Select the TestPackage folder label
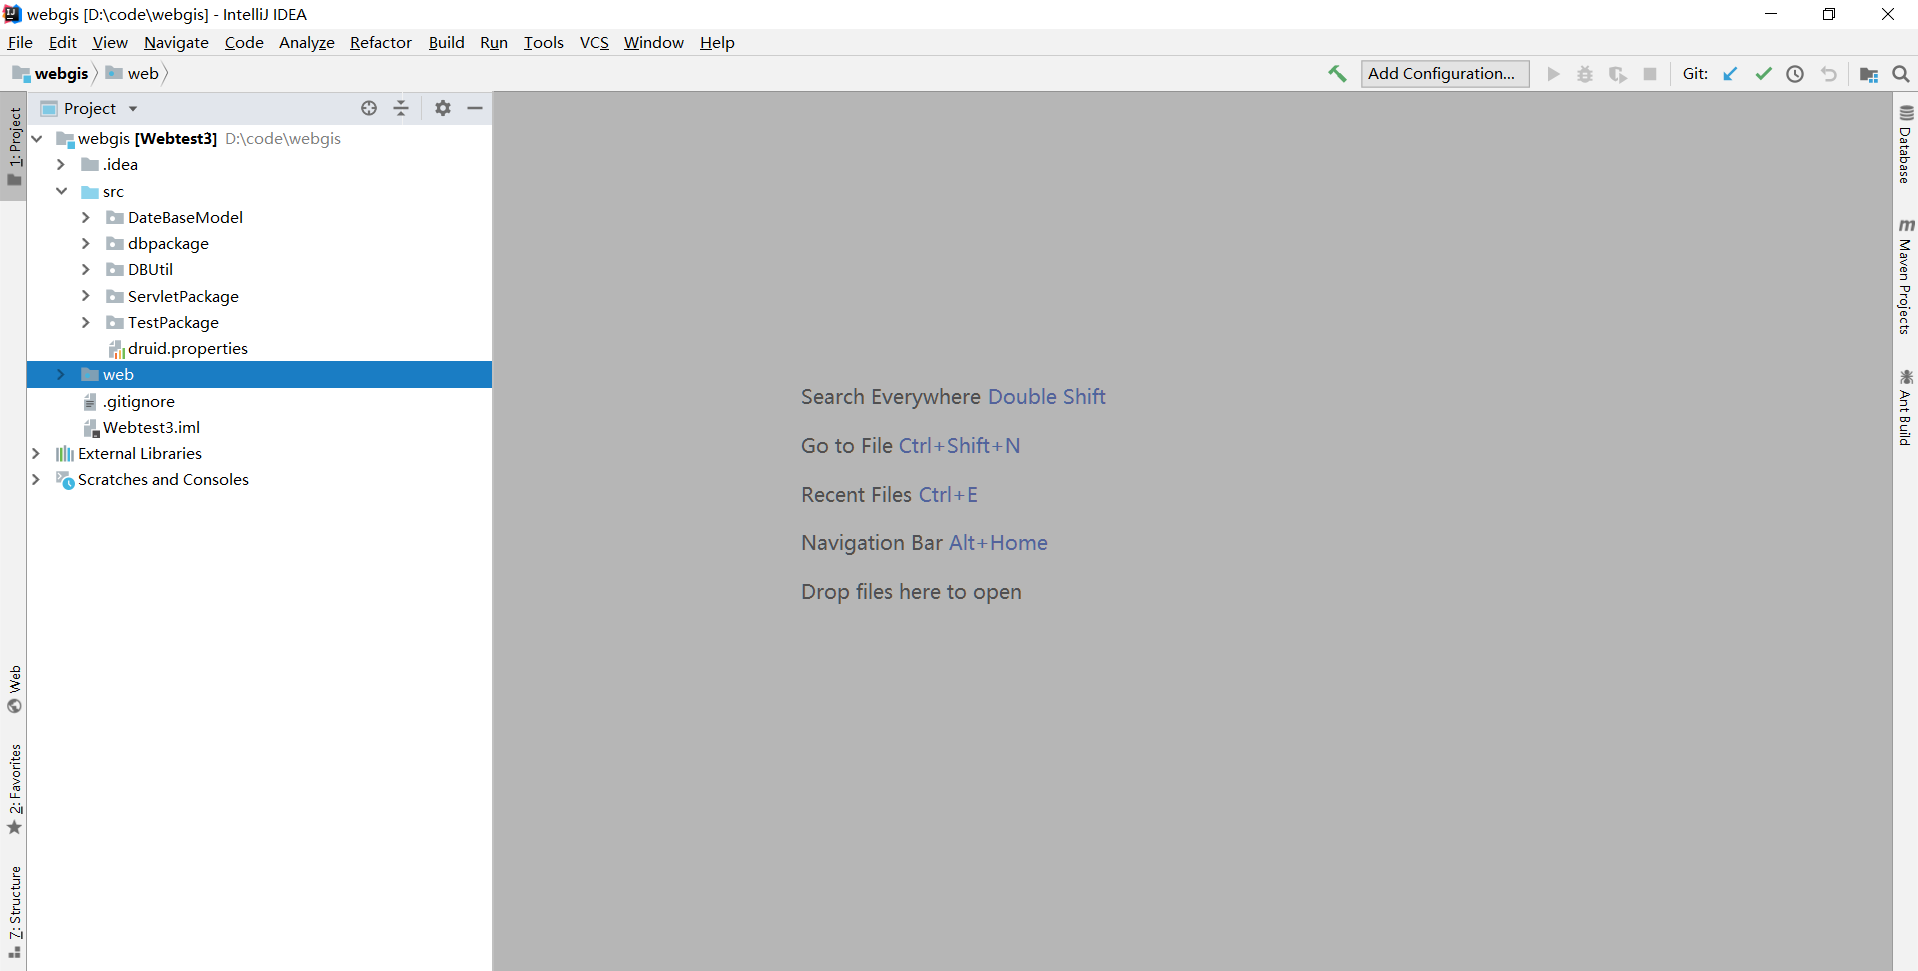 [173, 323]
